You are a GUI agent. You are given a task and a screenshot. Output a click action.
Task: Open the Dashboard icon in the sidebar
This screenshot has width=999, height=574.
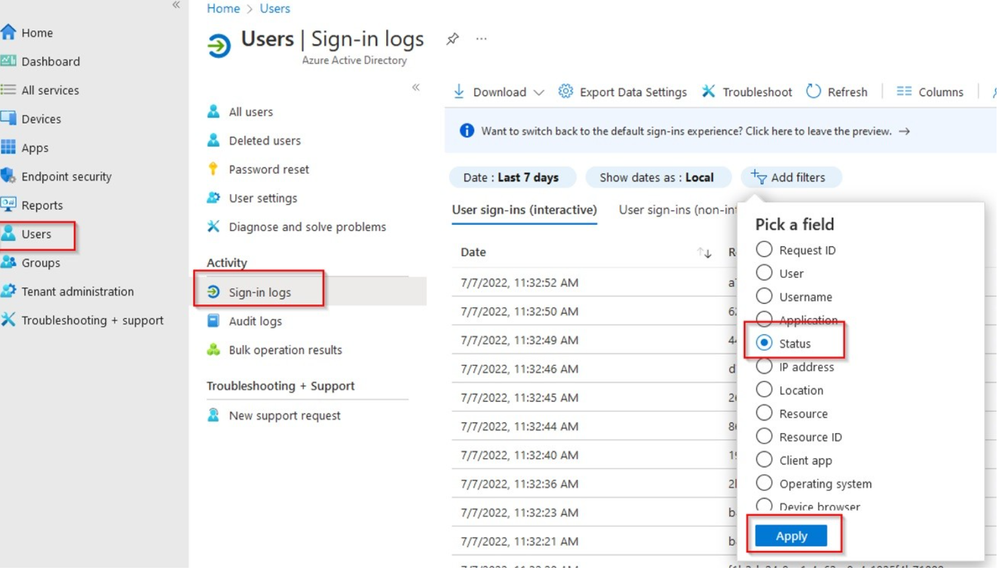8,61
